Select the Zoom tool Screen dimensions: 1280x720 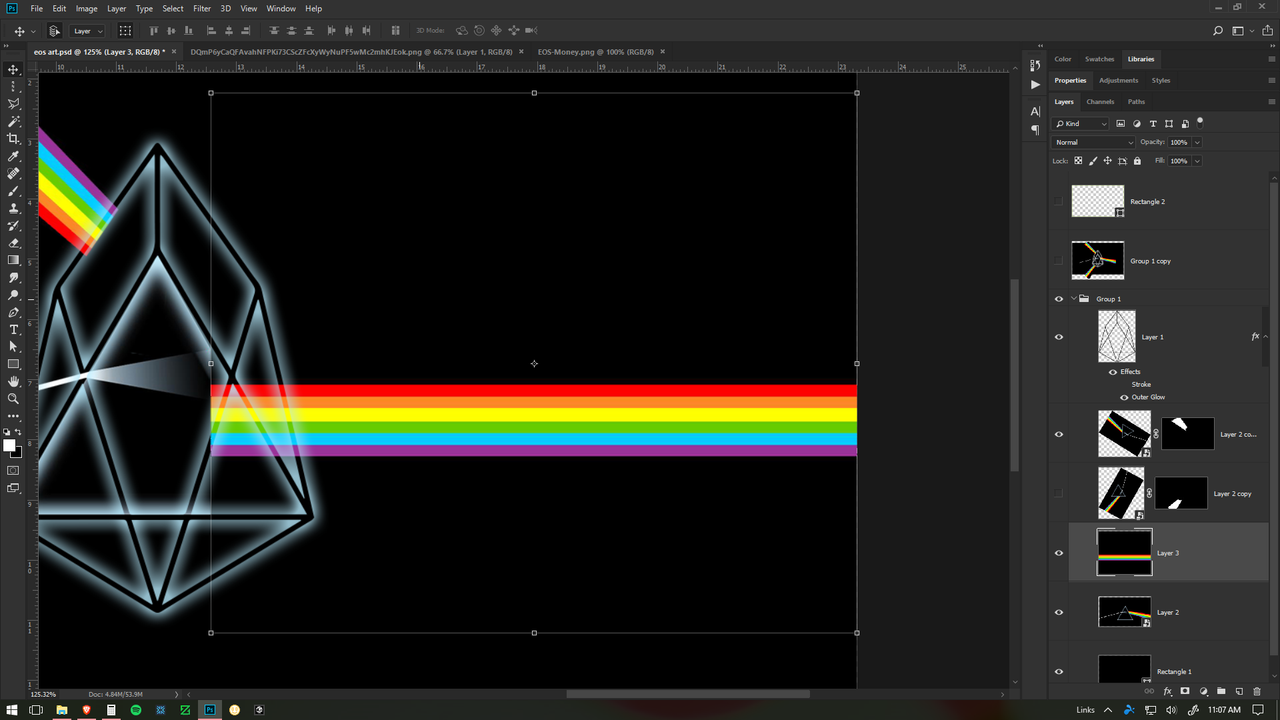14,399
